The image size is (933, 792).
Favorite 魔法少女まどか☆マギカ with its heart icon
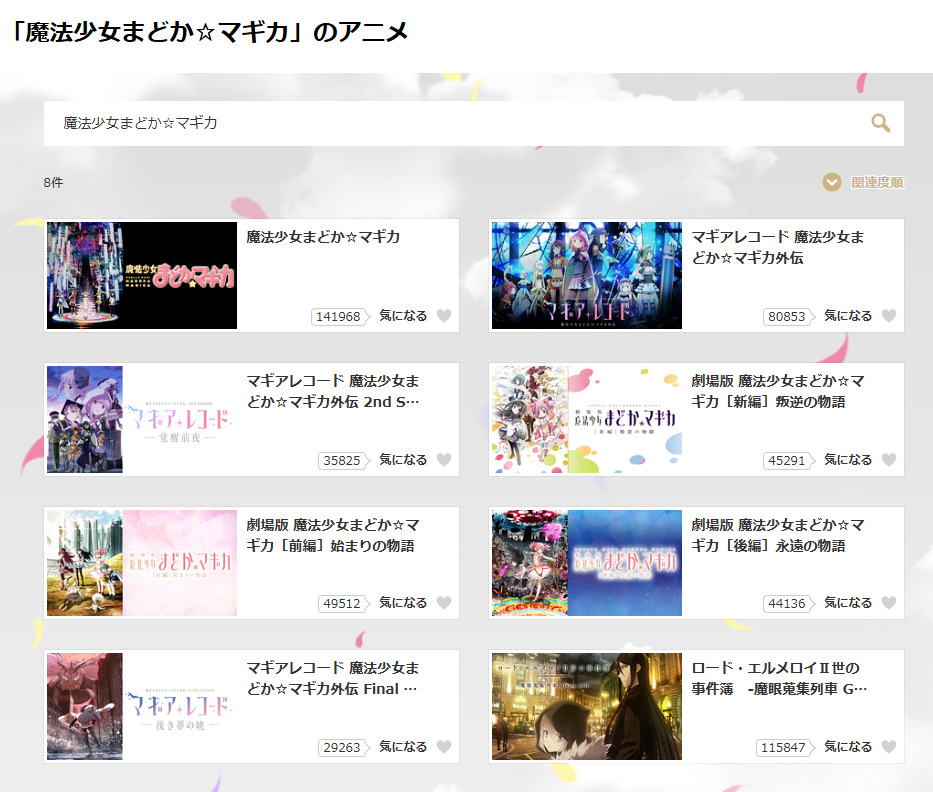click(x=444, y=316)
